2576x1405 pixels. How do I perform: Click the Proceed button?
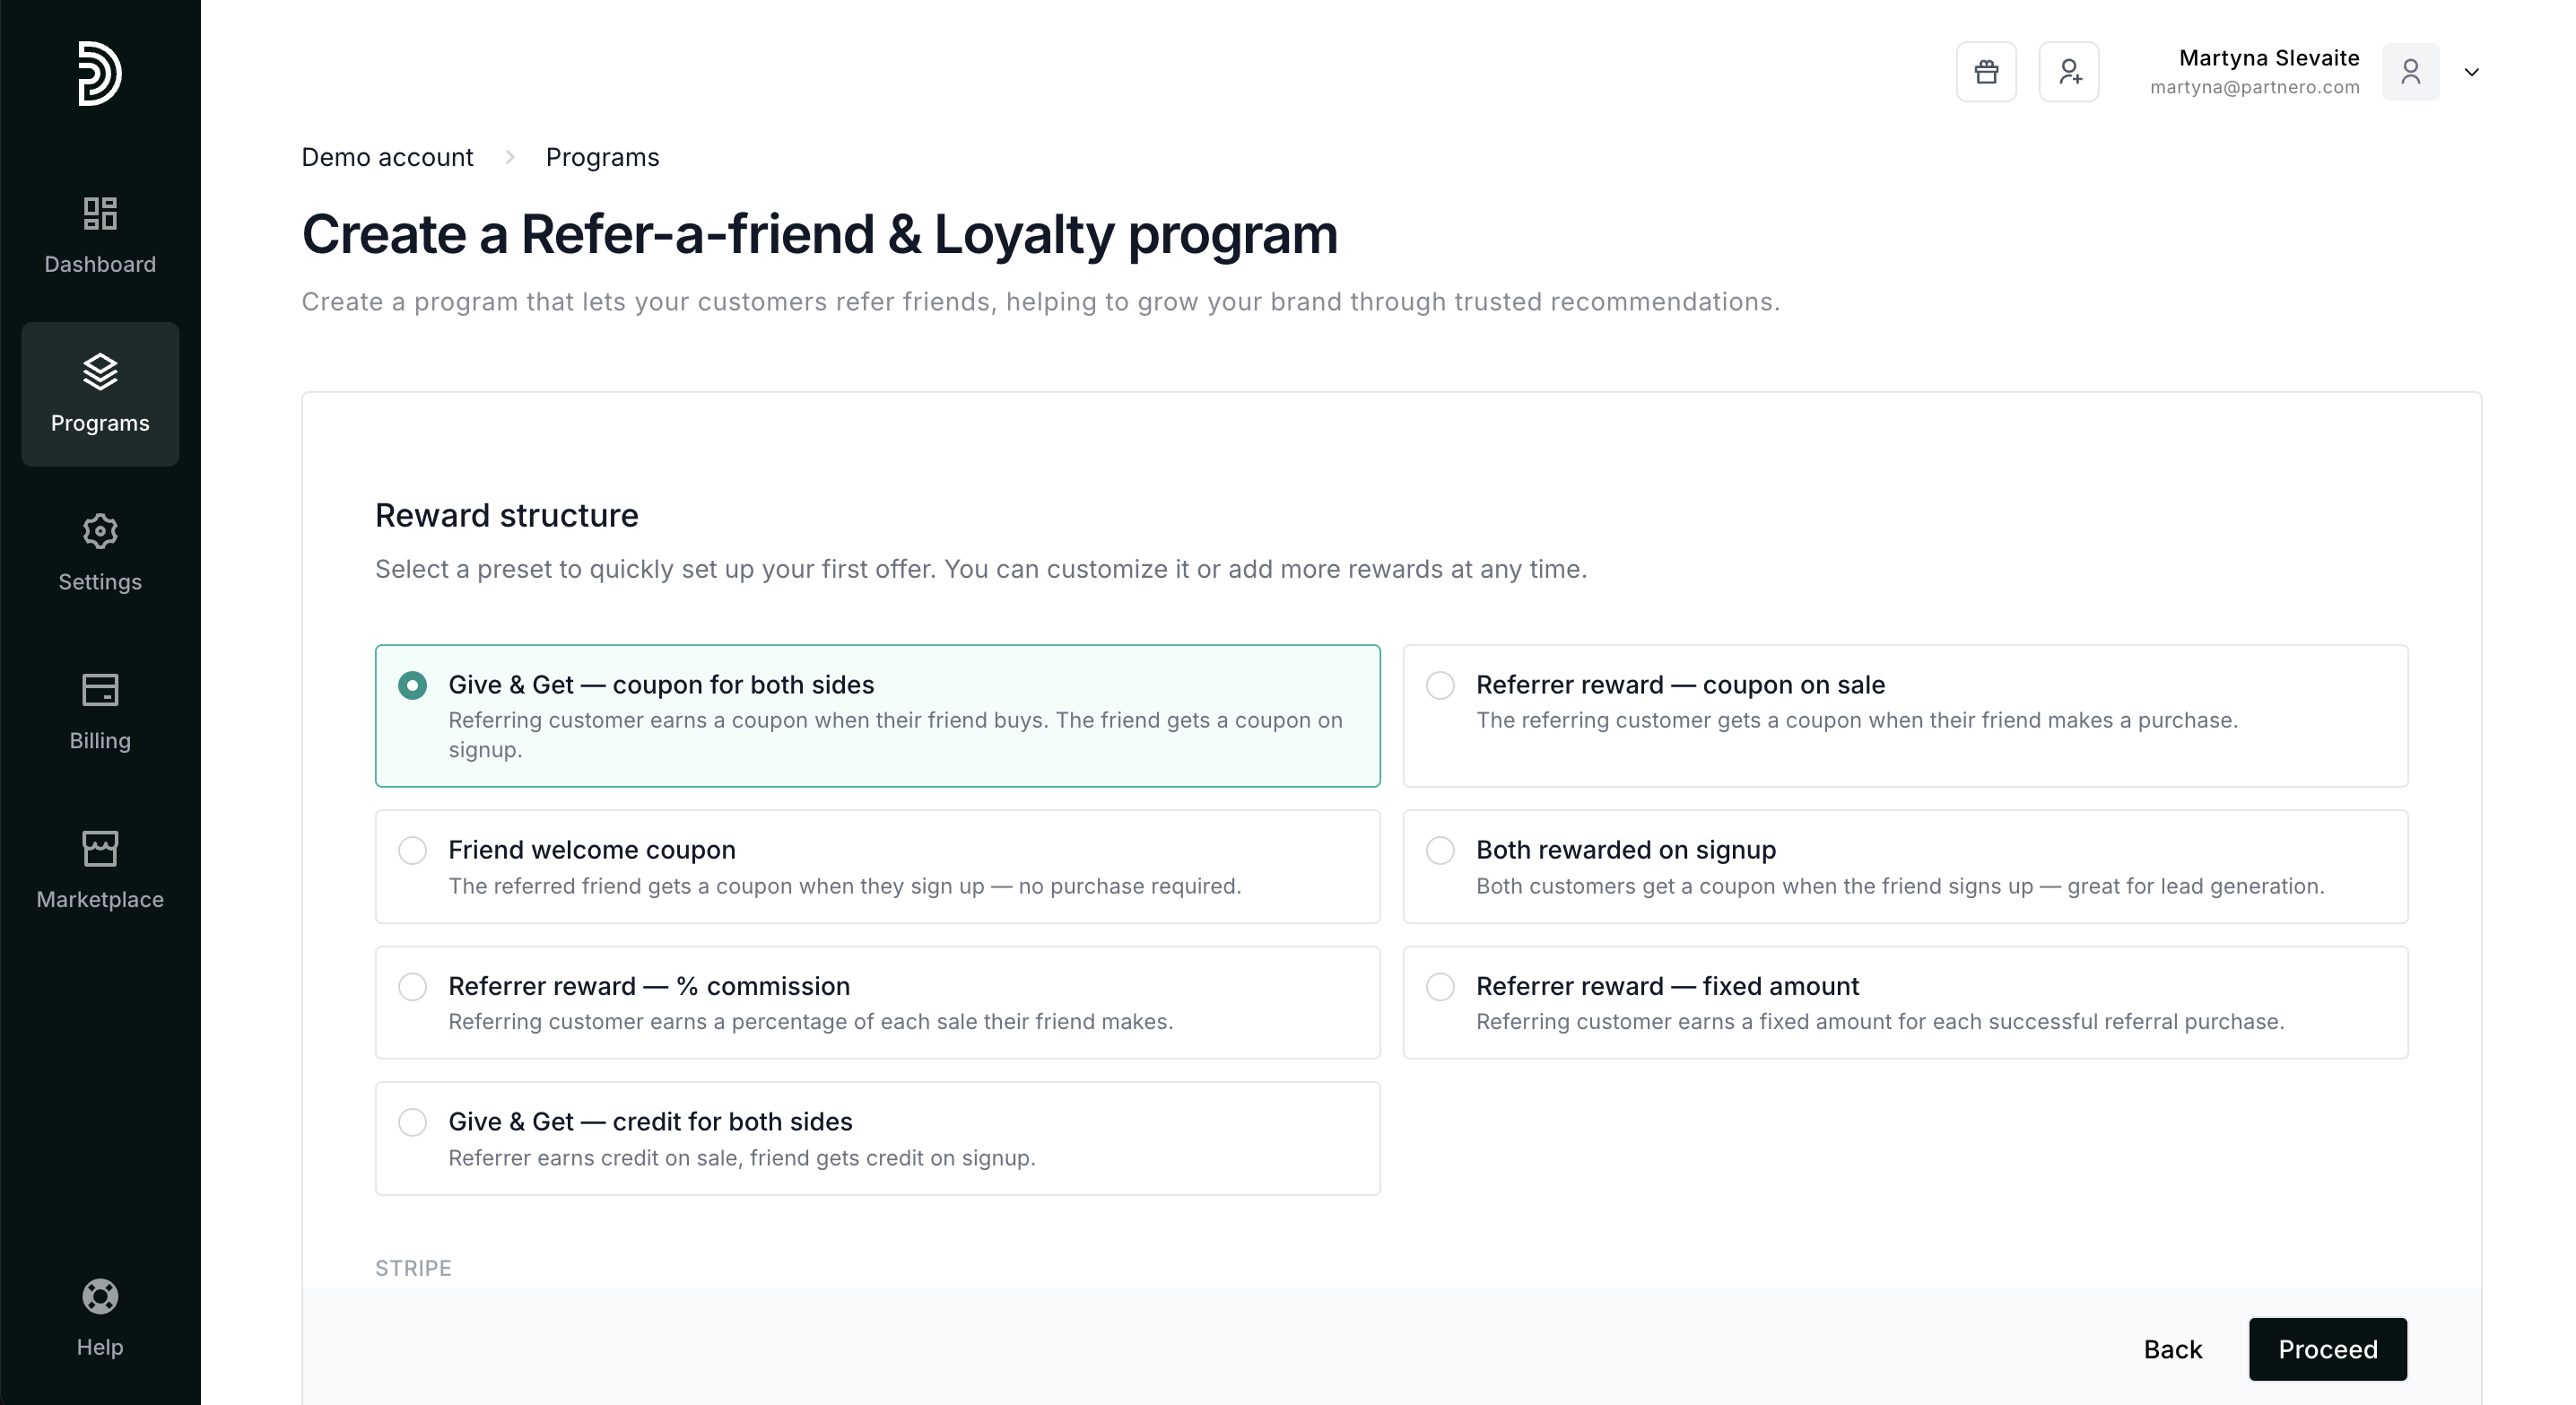click(x=2327, y=1349)
